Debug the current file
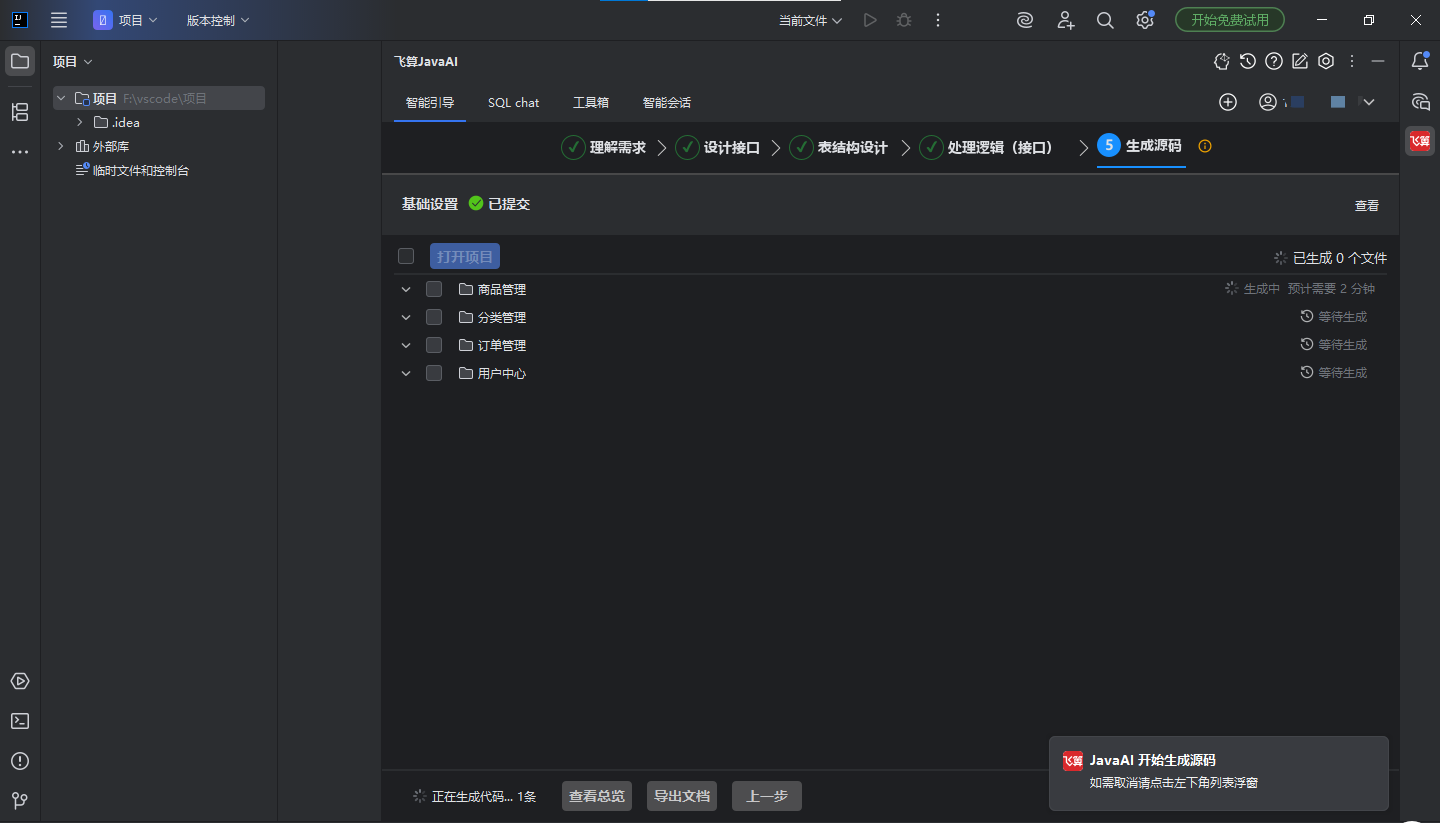 click(x=904, y=20)
